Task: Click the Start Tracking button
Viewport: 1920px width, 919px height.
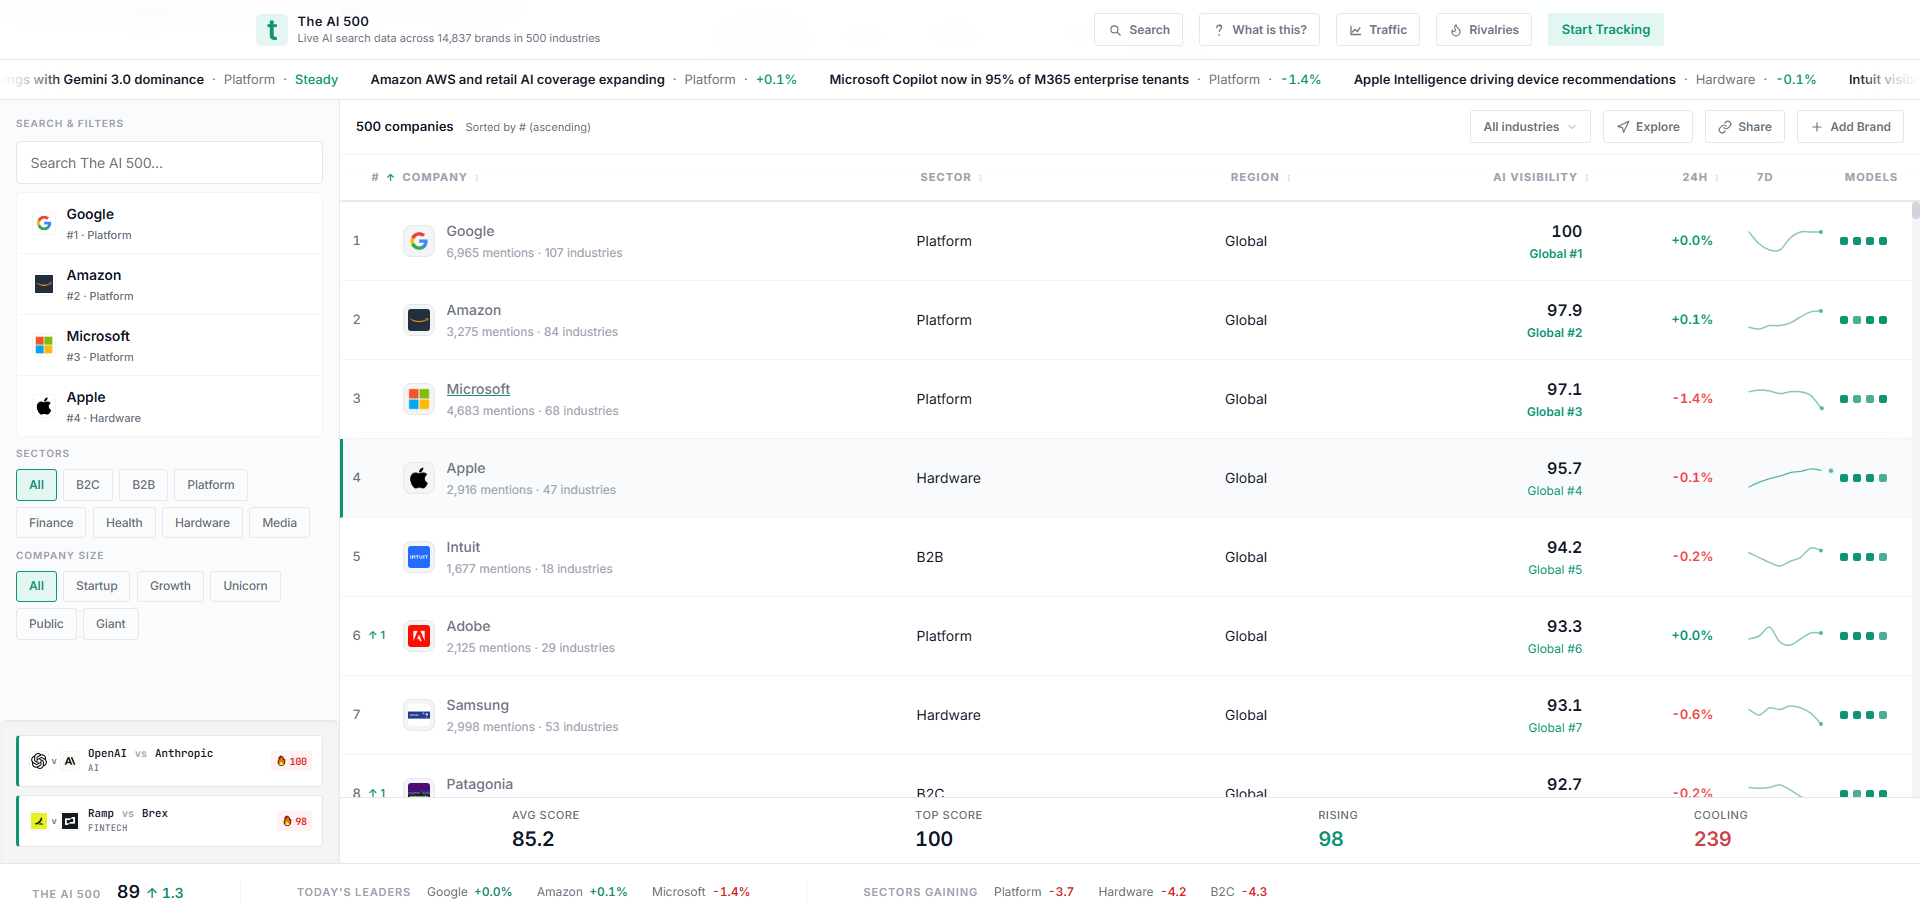Action: [x=1605, y=29]
